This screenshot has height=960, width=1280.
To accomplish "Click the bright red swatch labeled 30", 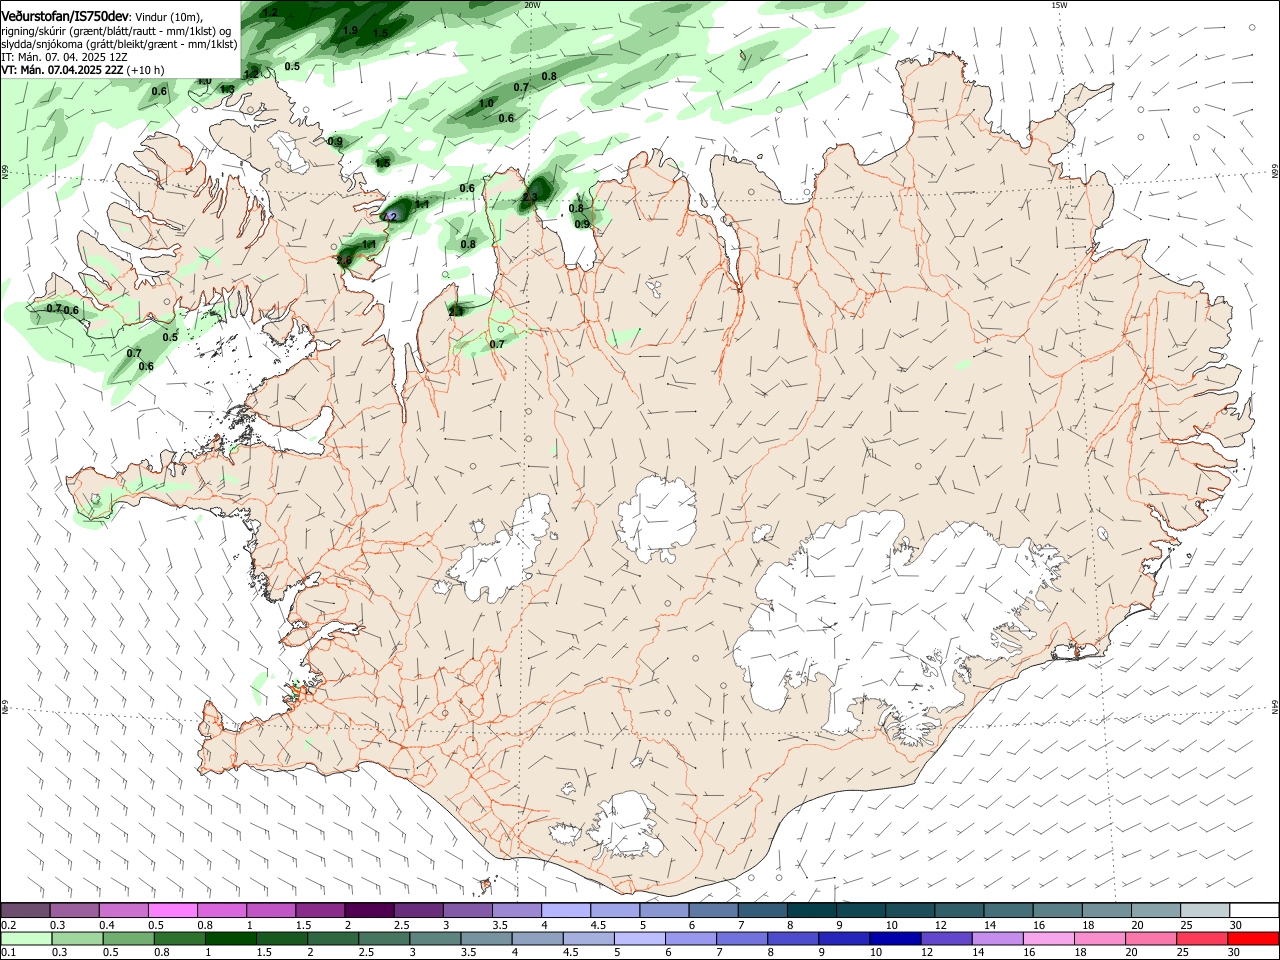I will pos(1254,938).
